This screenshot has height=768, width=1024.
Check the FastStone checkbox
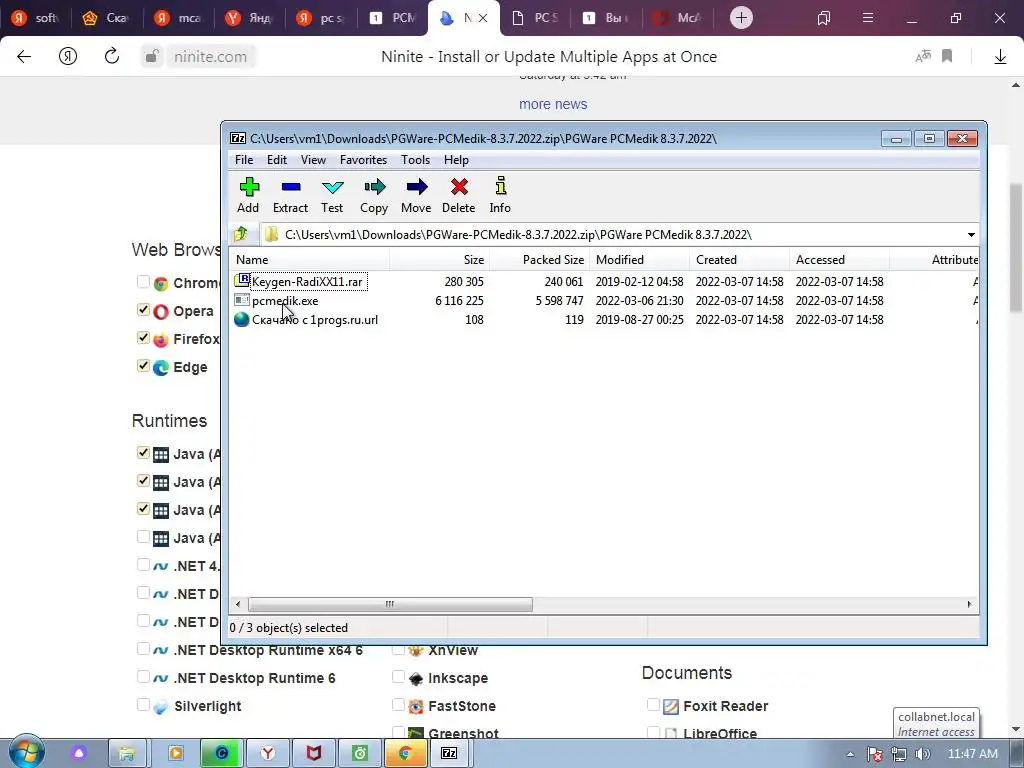click(398, 705)
